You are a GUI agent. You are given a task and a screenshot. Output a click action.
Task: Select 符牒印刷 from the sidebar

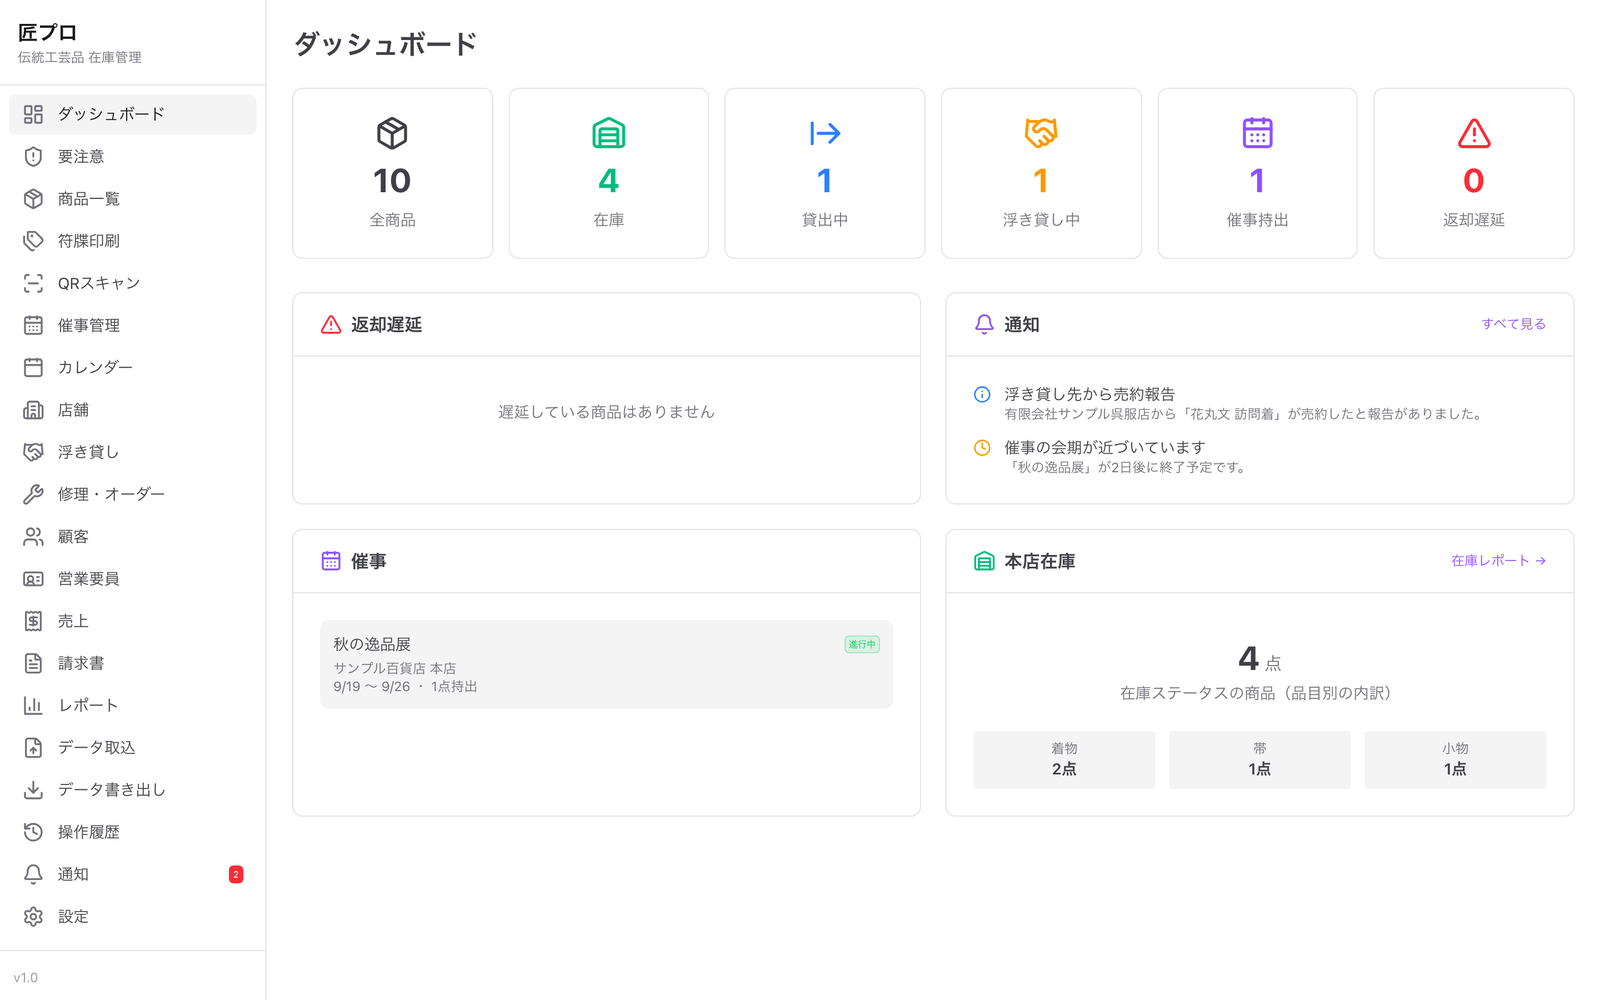pos(133,241)
